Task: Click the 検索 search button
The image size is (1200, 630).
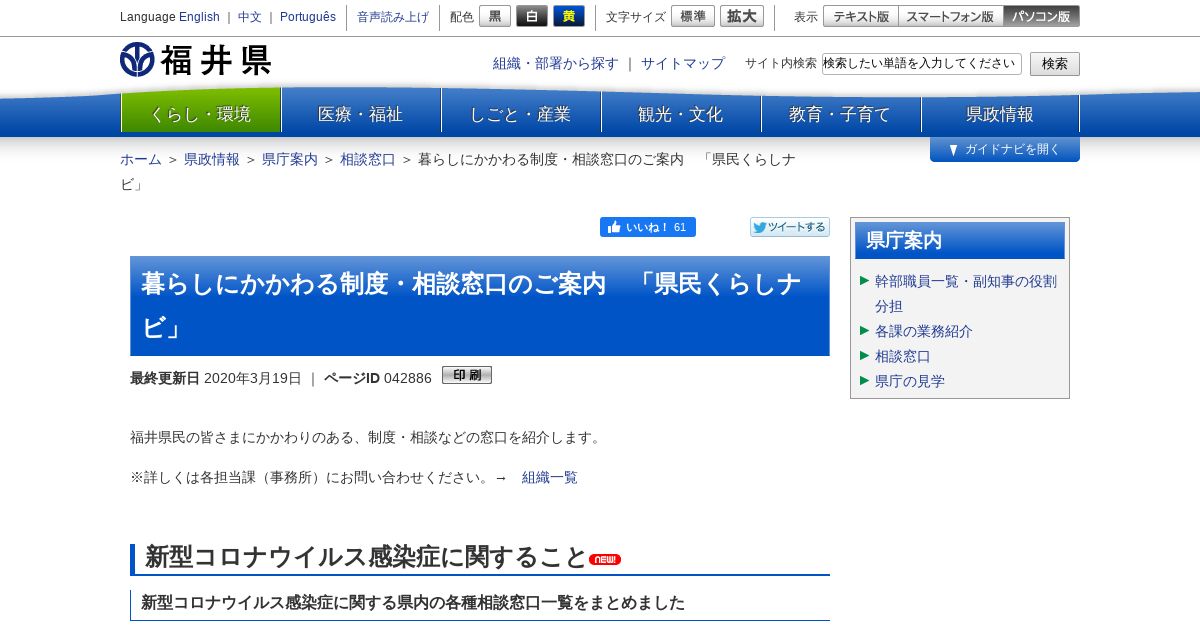Action: (1055, 64)
